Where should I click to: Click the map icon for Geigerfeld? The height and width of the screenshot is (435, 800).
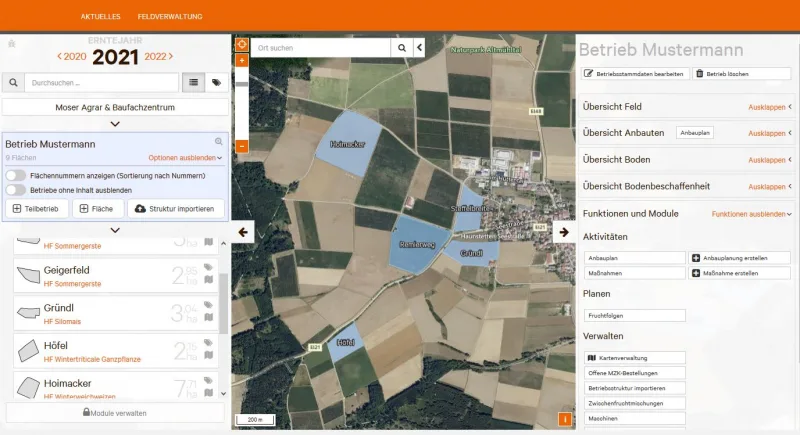click(x=208, y=279)
